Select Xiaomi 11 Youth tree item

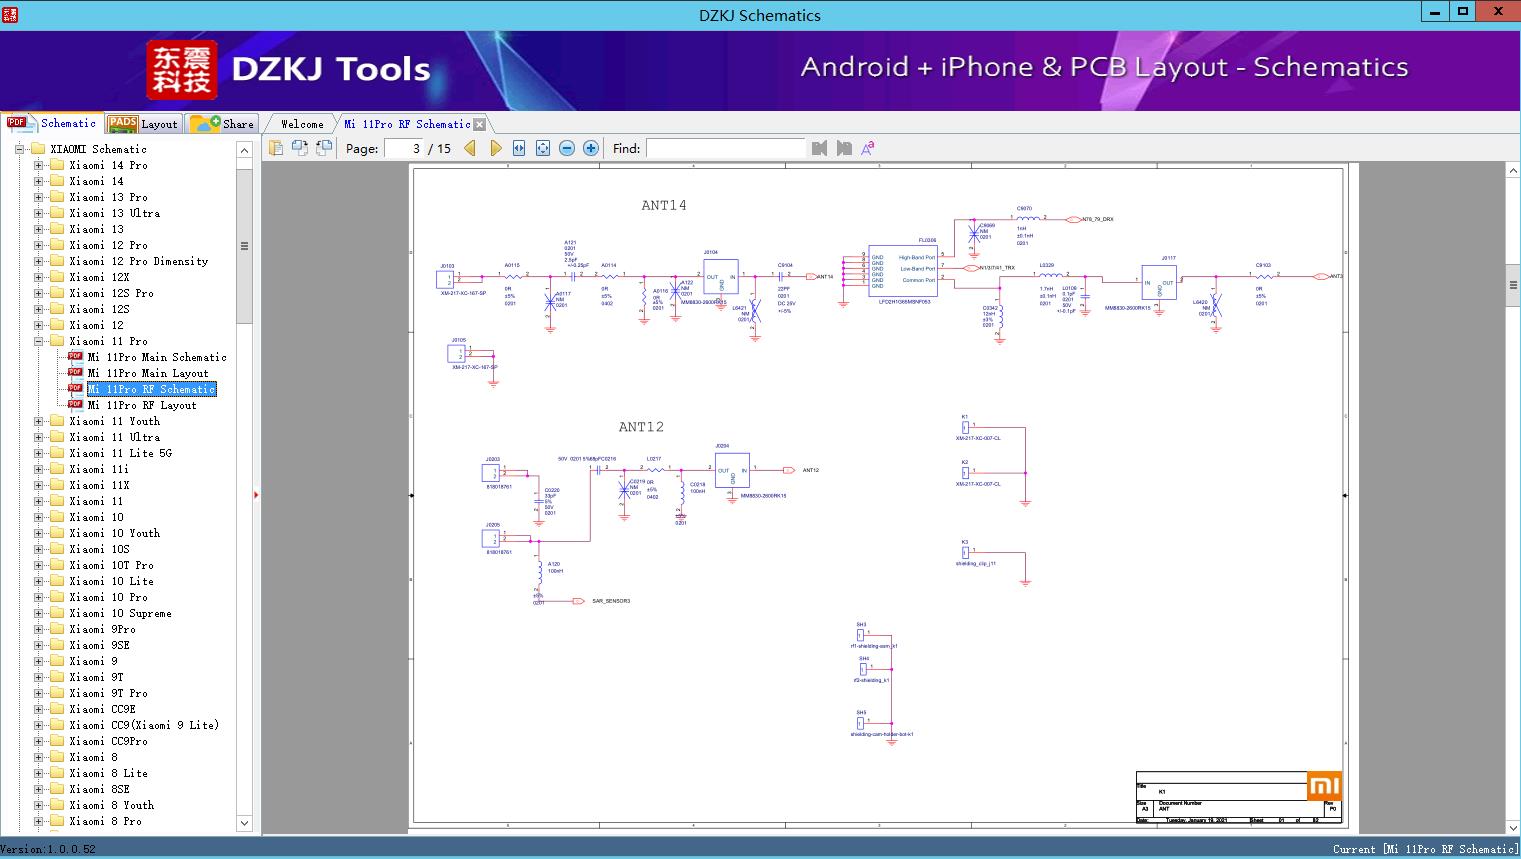(114, 421)
